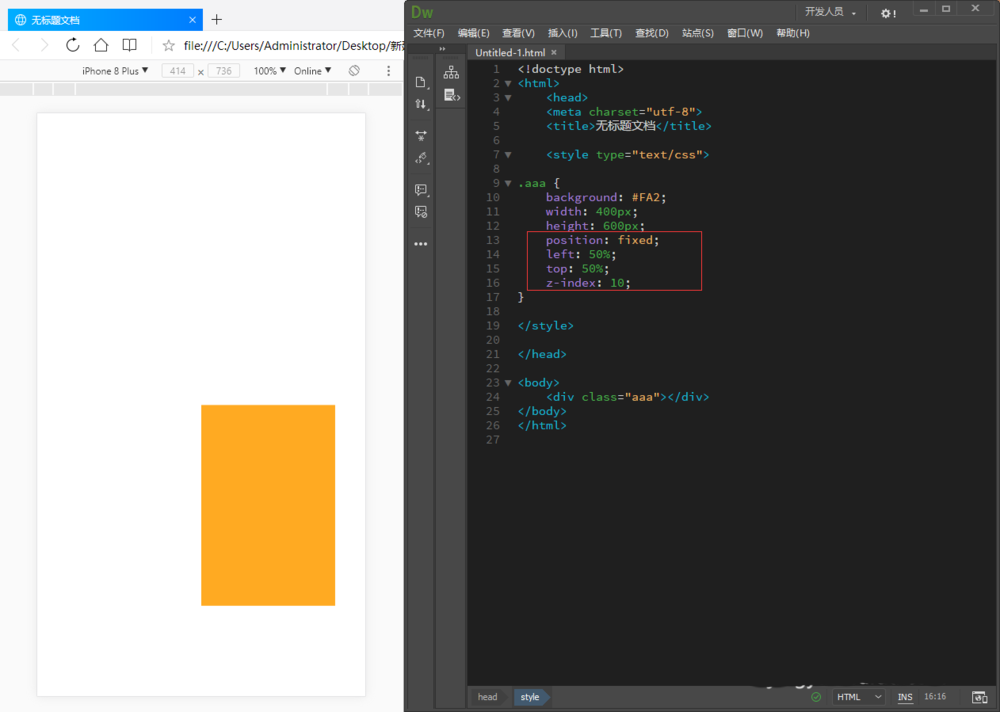
Task: Open the 100% zoom dropdown
Action: coord(269,71)
